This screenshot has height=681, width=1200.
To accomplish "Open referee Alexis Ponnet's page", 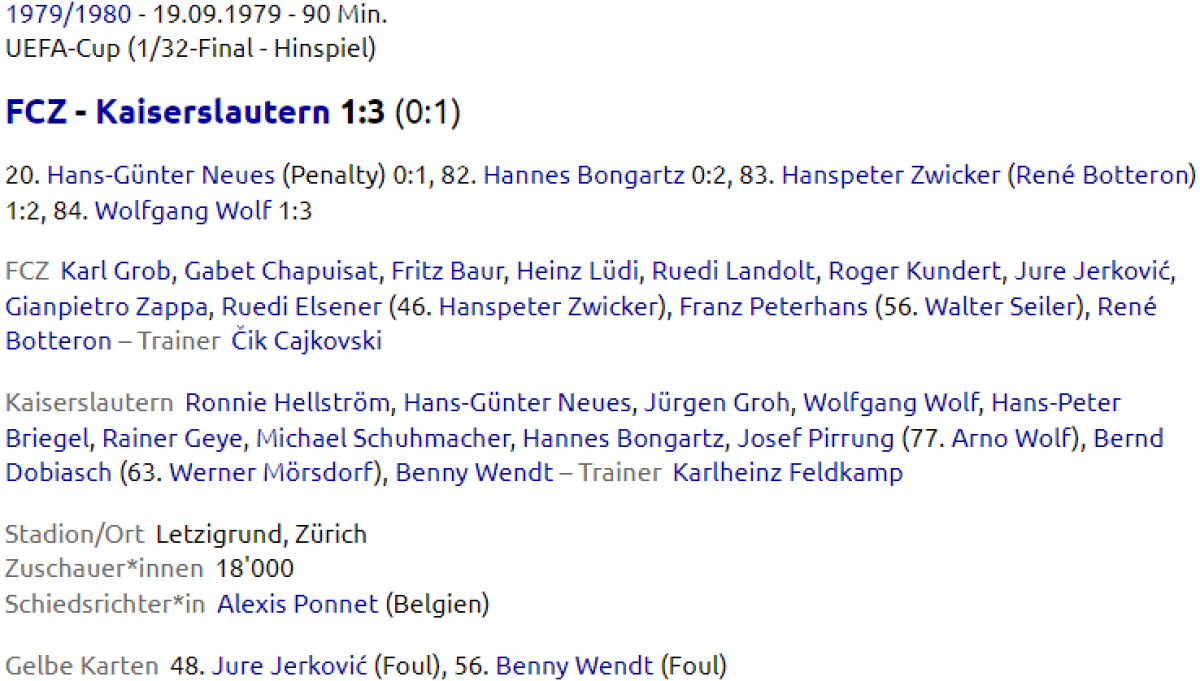I will click(298, 605).
